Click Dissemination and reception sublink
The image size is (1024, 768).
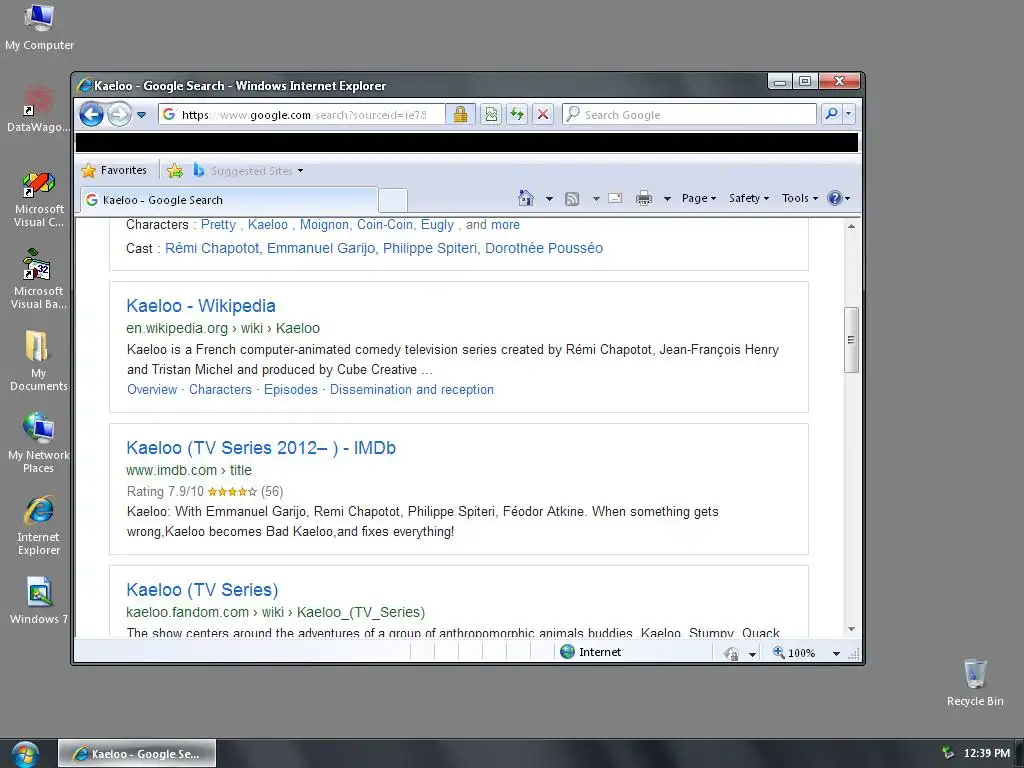coord(411,390)
